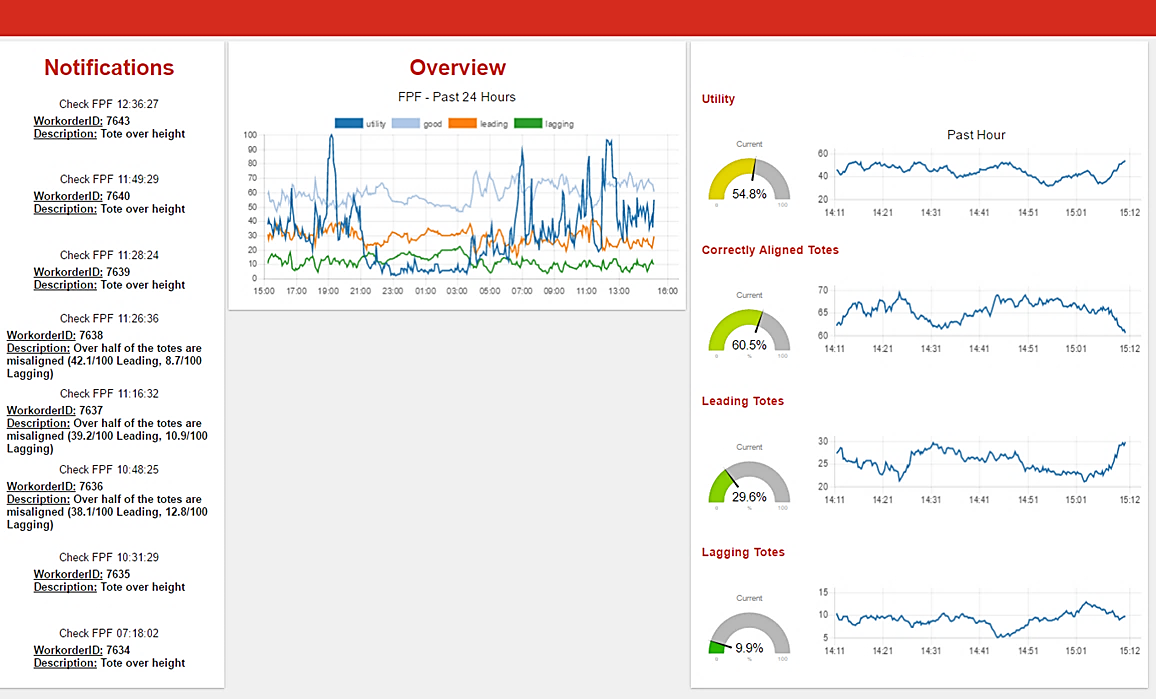
Task: Toggle the good series legend item
Action: pos(417,124)
